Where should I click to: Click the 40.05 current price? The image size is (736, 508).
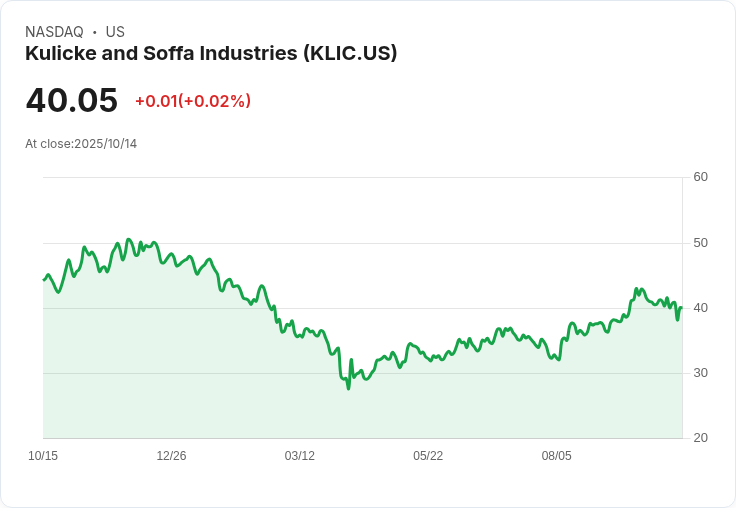pyautogui.click(x=71, y=100)
